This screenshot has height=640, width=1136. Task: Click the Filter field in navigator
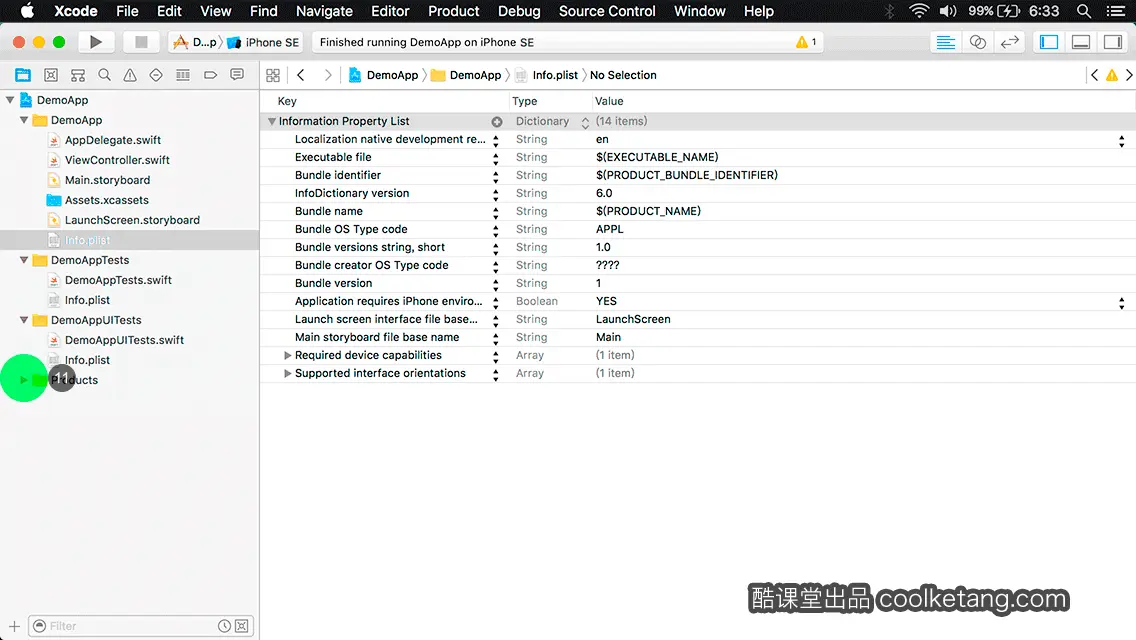(x=141, y=626)
